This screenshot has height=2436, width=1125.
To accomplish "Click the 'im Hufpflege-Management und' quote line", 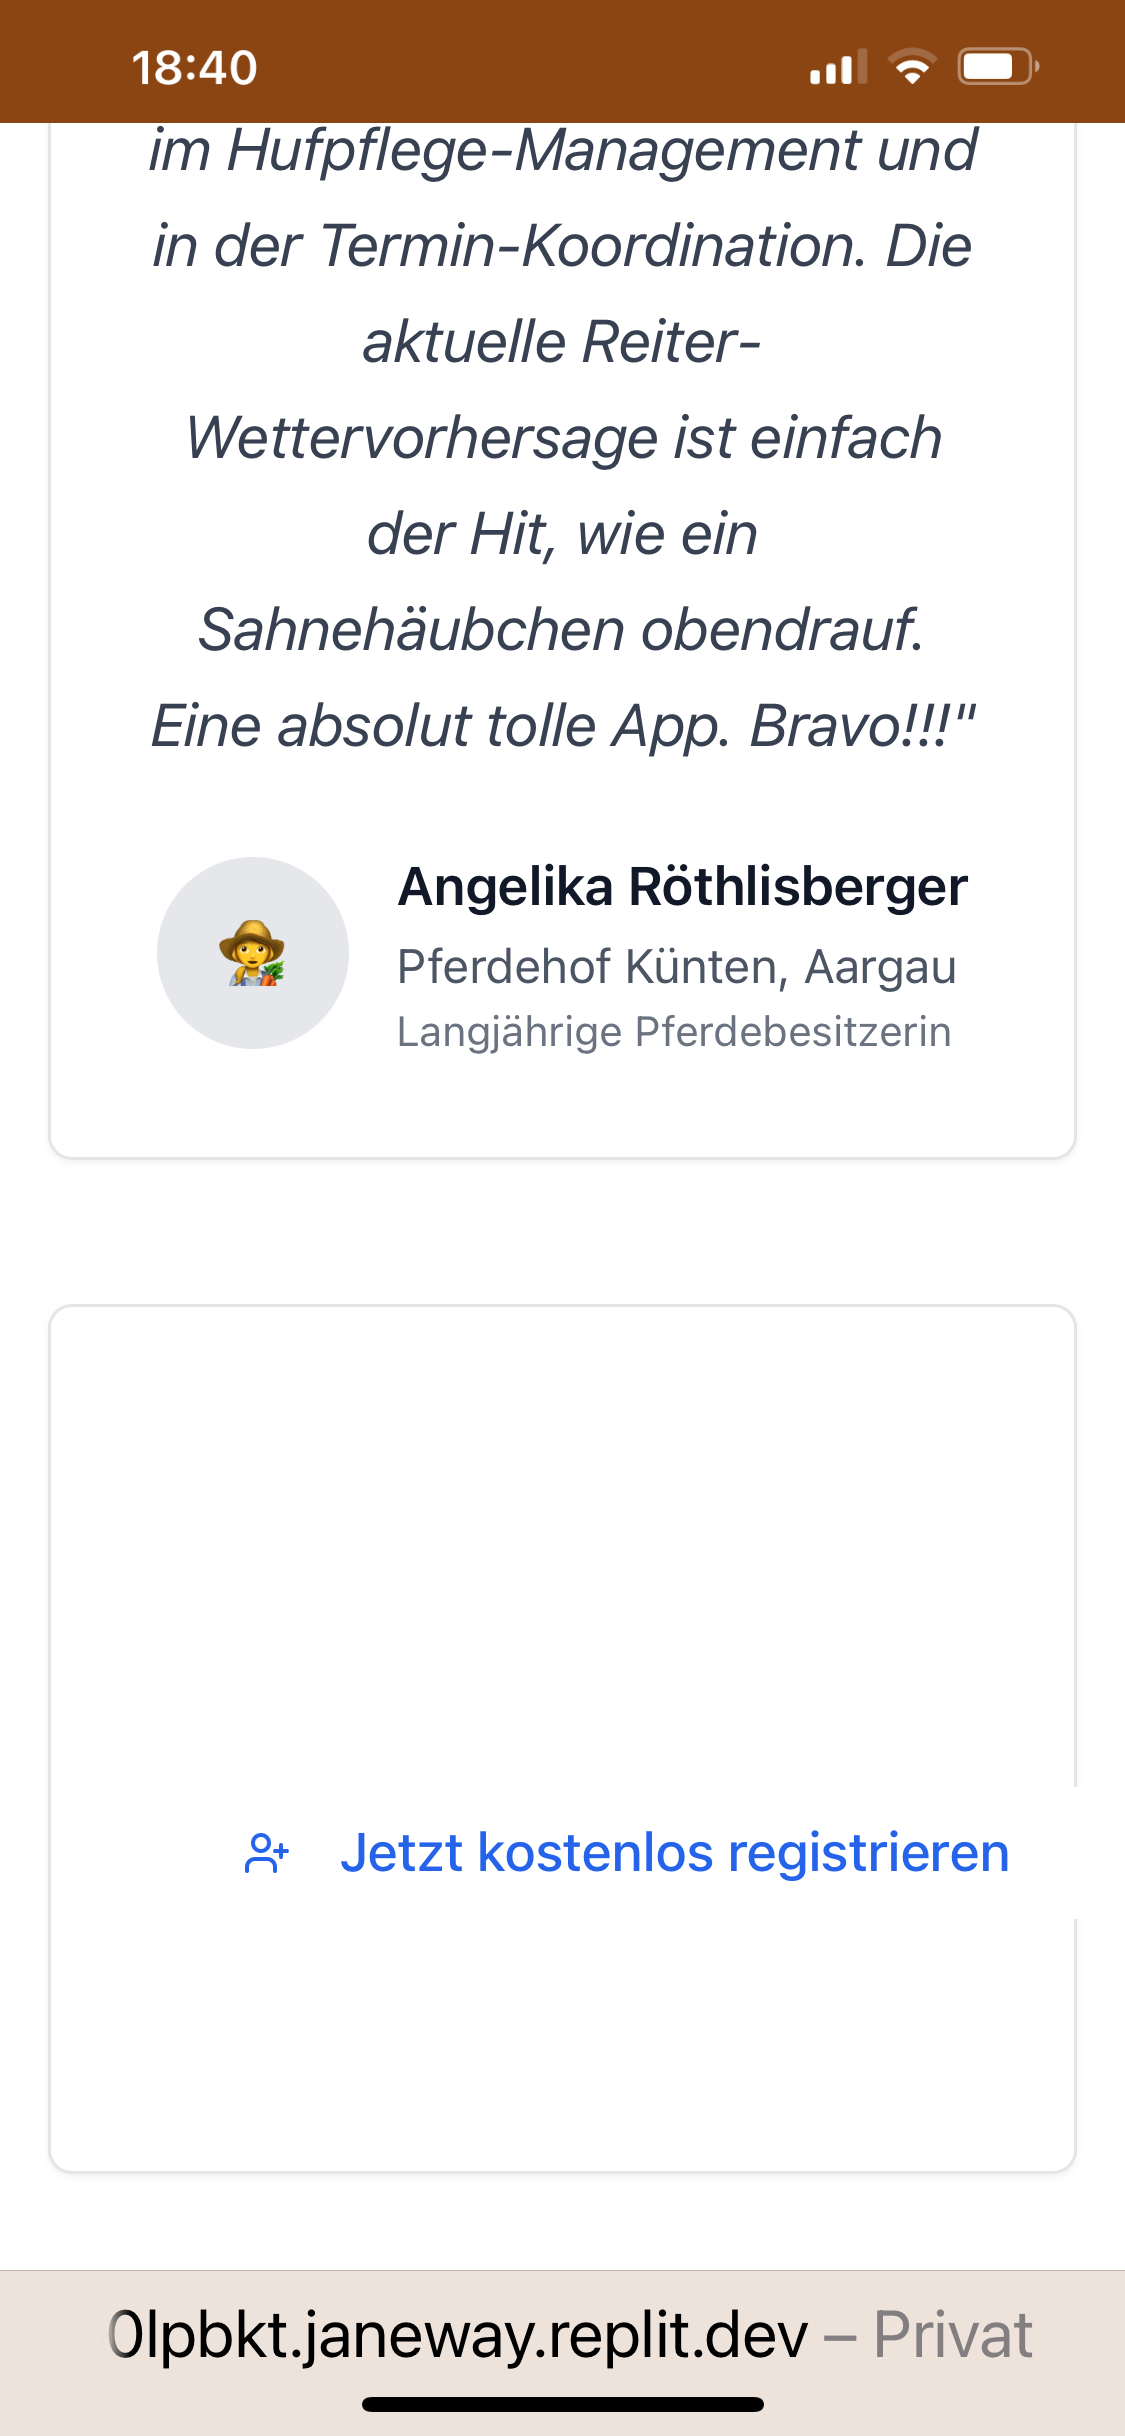I will click(x=563, y=150).
